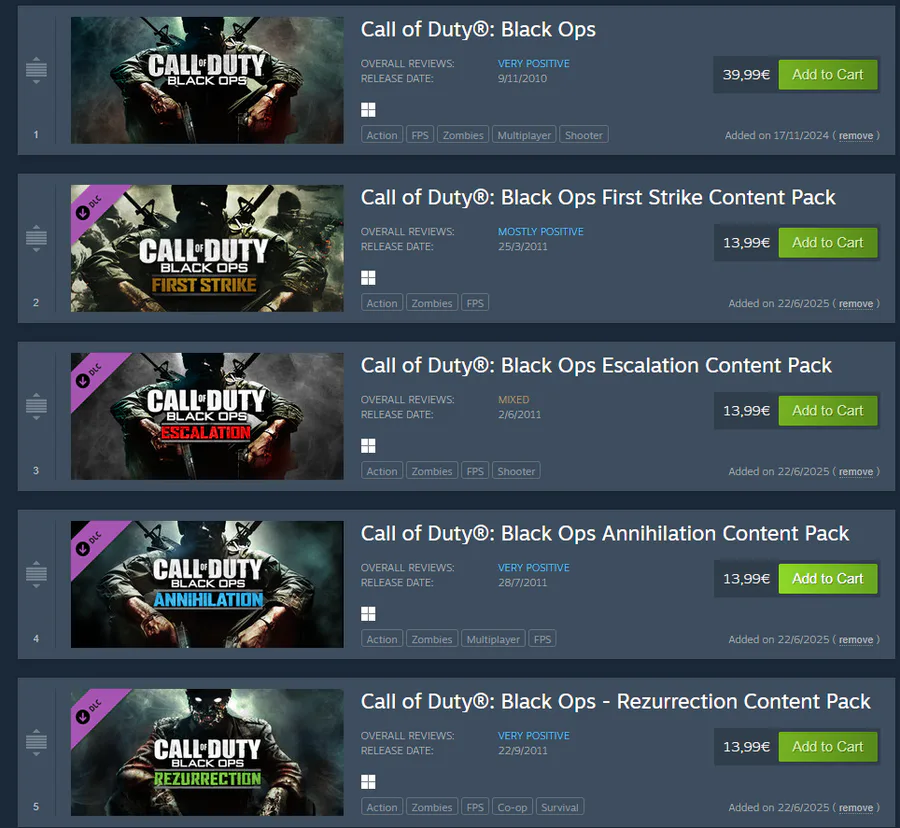The width and height of the screenshot is (900, 828).
Task: Select the Shooter tag on Escalation
Action: [516, 471]
